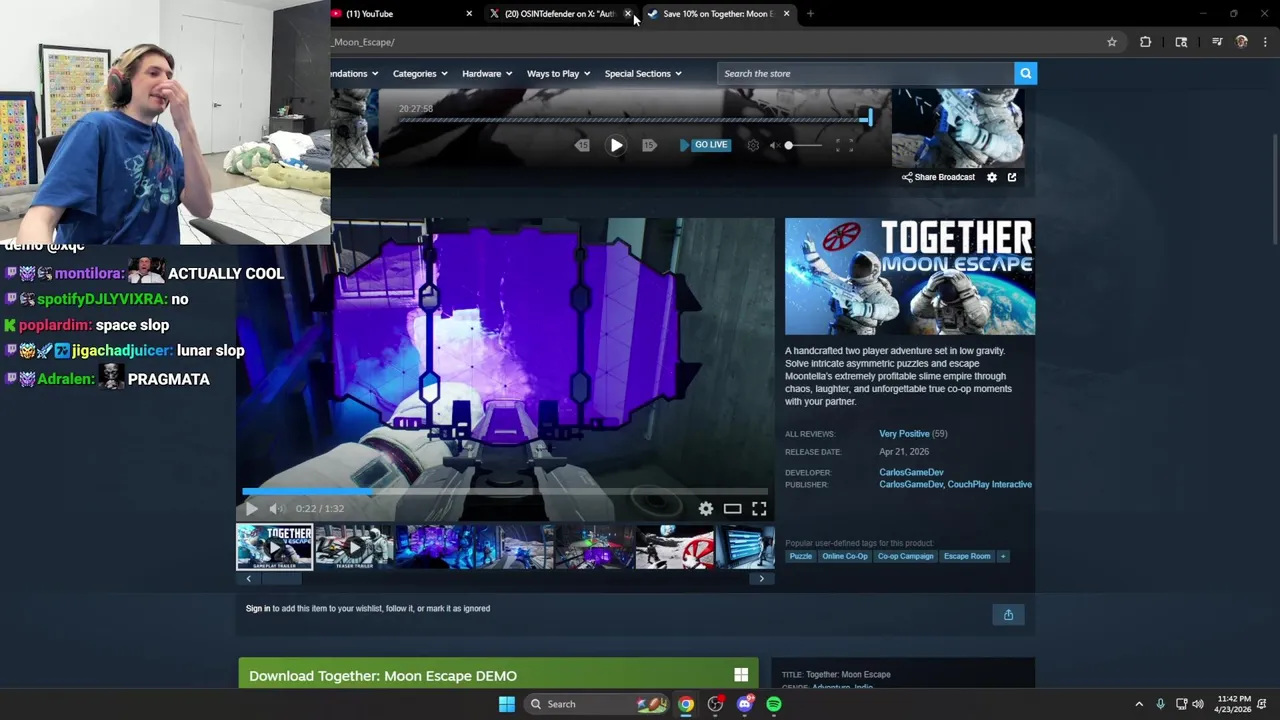The width and height of the screenshot is (1280, 720).
Task: Select the Teaser Trailer thumbnail
Action: (x=353, y=547)
